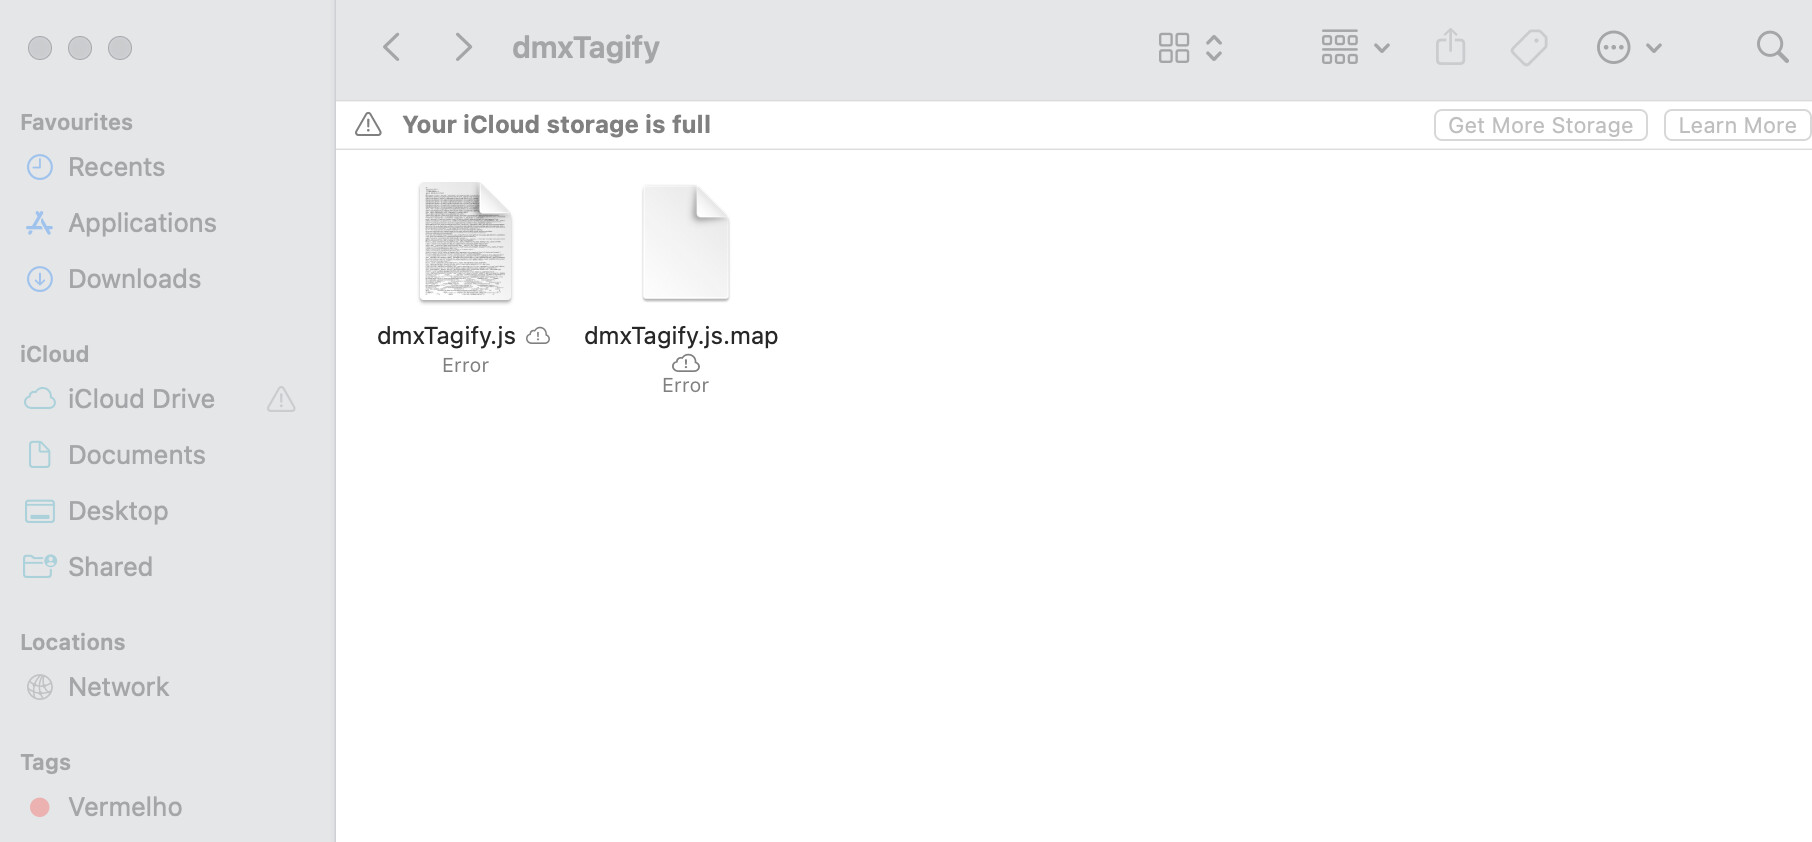Click the Edit Tags icon

point(1528,47)
